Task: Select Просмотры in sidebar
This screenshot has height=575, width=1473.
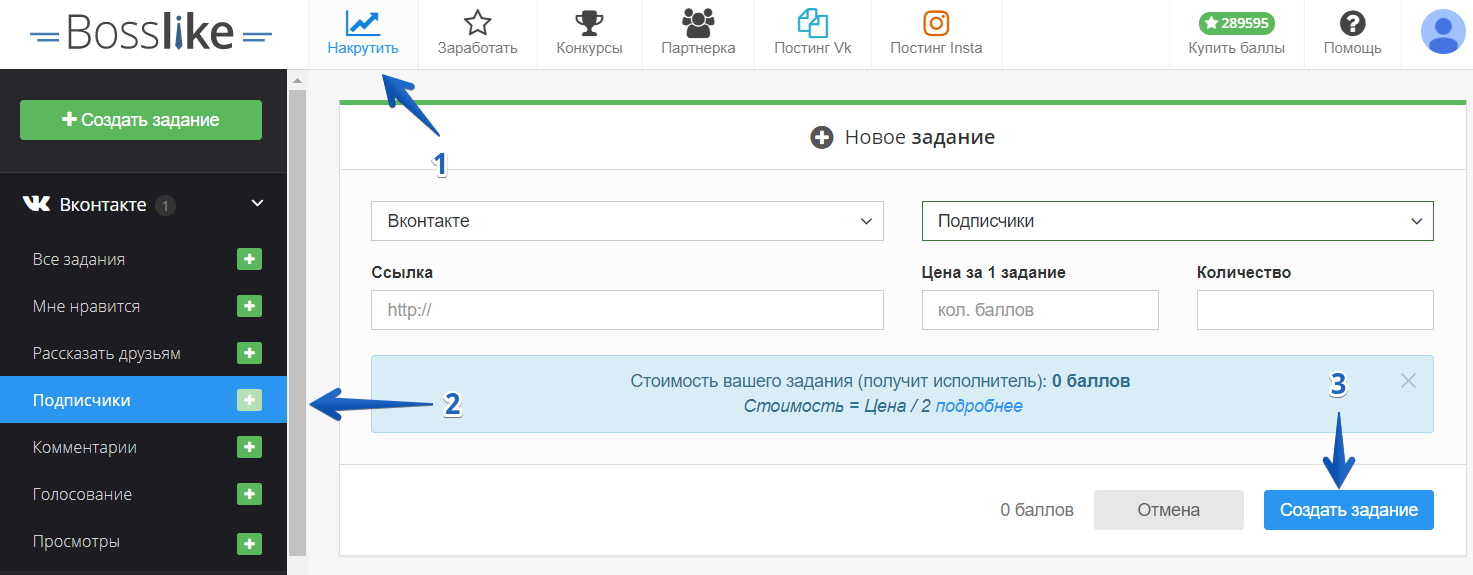Action: pos(76,541)
